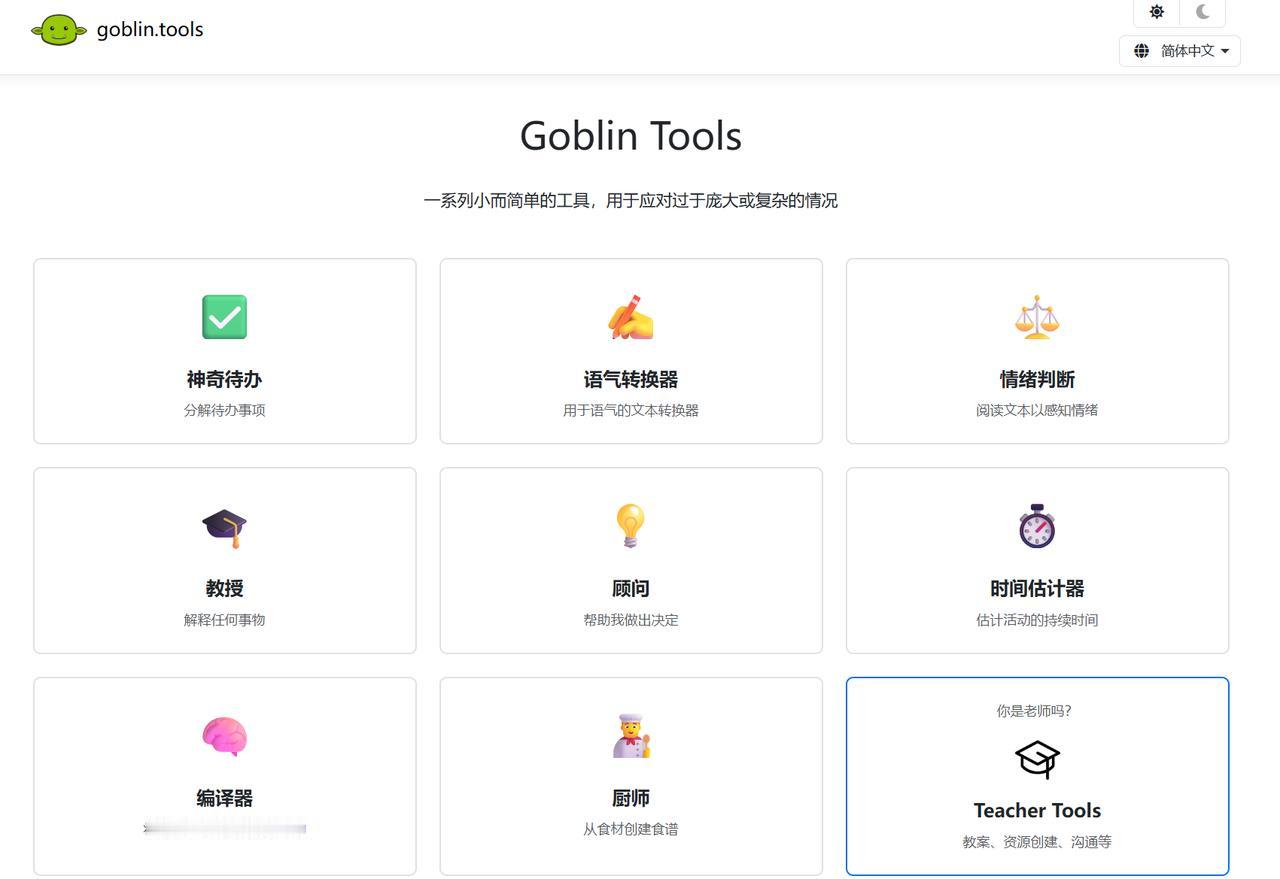
Task: Open the 教授 tool title
Action: pos(224,588)
